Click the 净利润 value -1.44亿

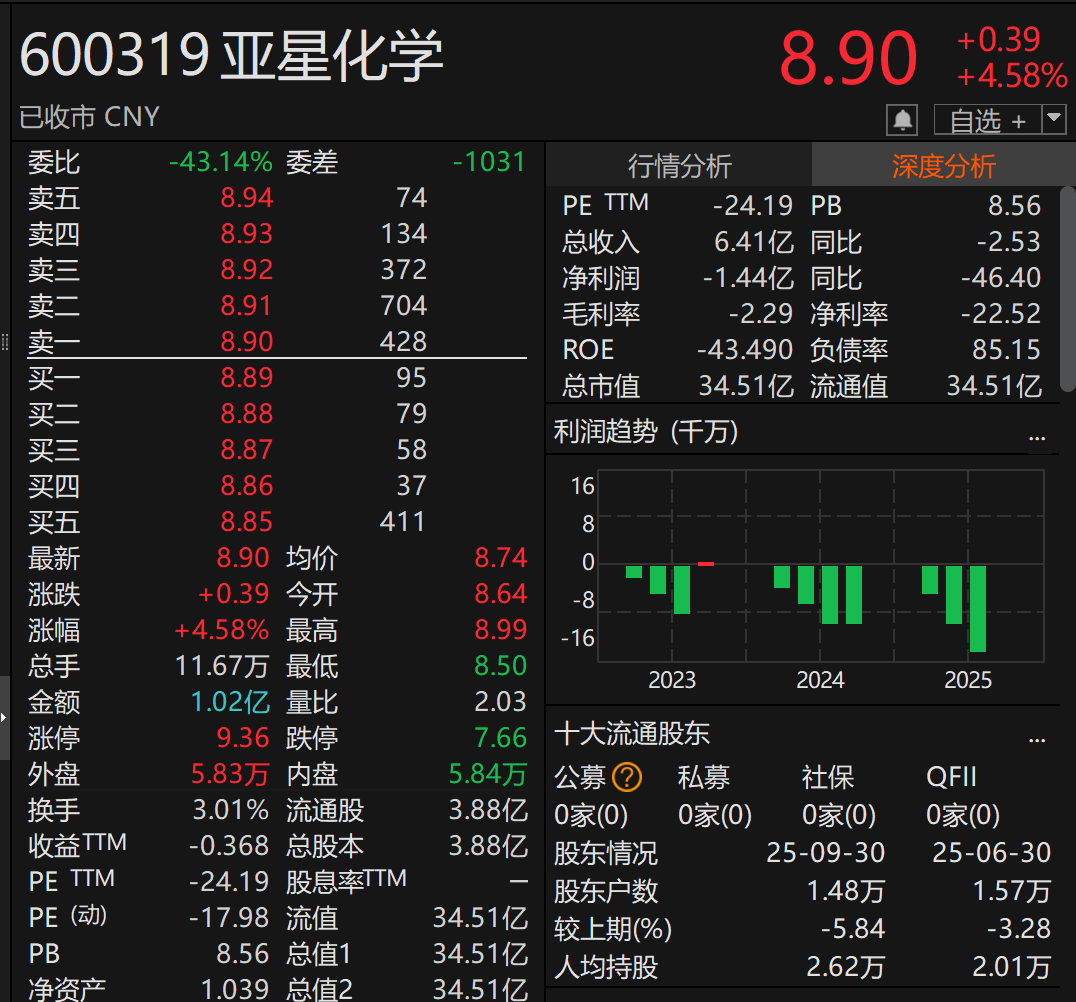(x=748, y=278)
